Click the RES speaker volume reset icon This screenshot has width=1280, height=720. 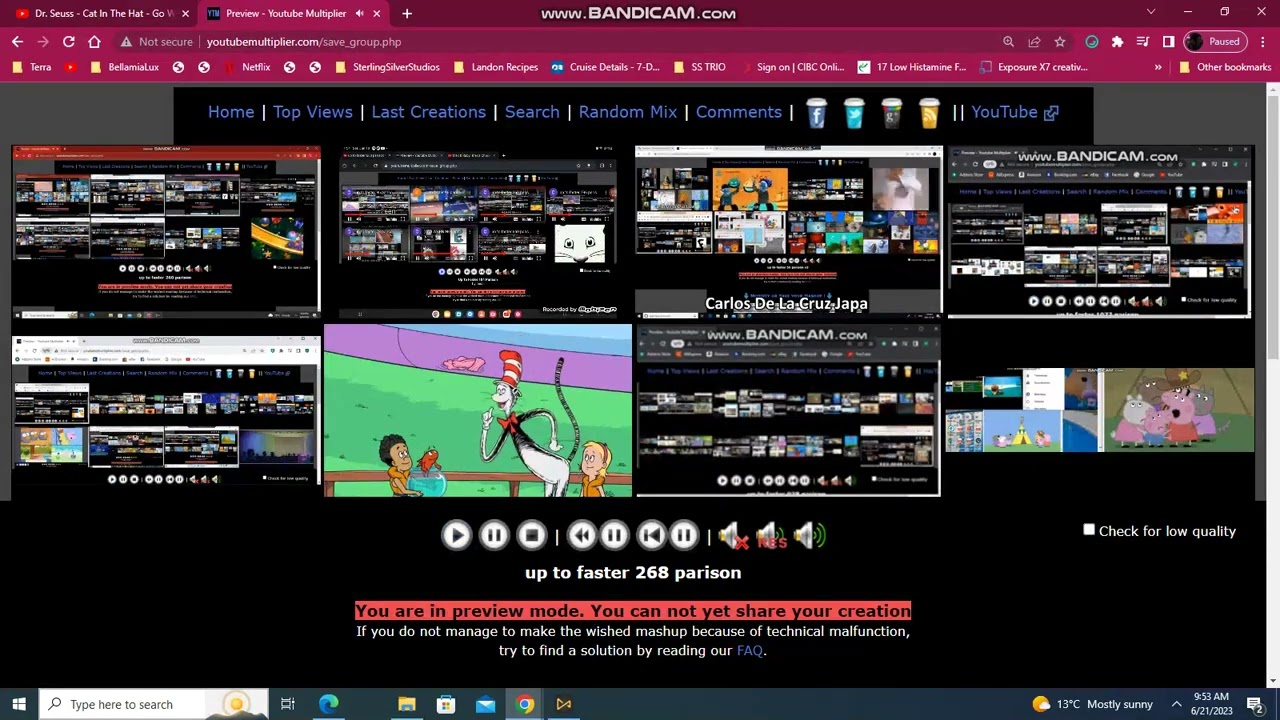(x=771, y=536)
